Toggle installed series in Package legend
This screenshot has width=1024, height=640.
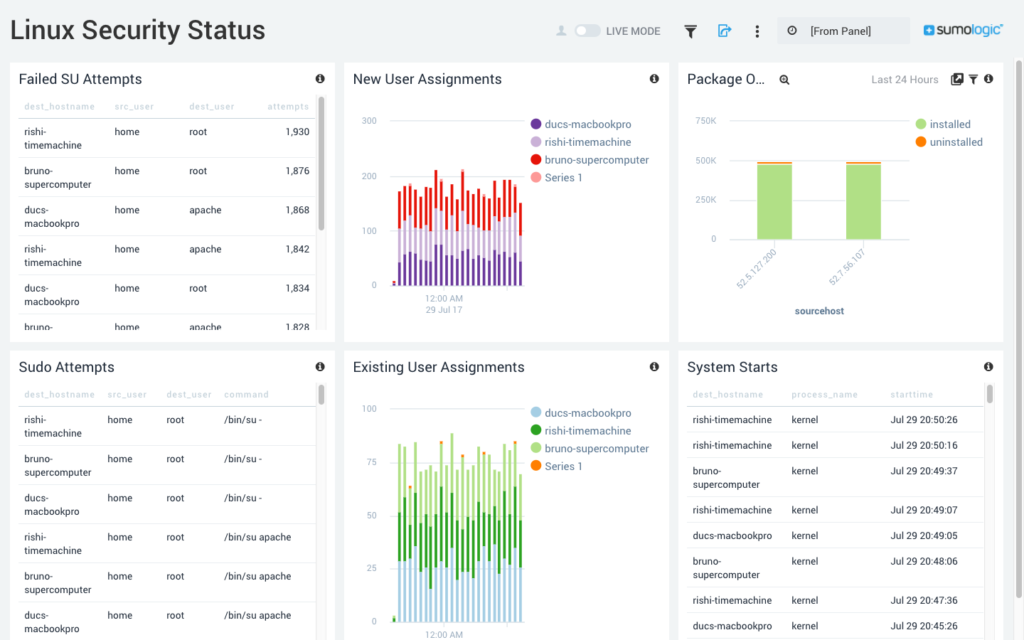tap(943, 124)
